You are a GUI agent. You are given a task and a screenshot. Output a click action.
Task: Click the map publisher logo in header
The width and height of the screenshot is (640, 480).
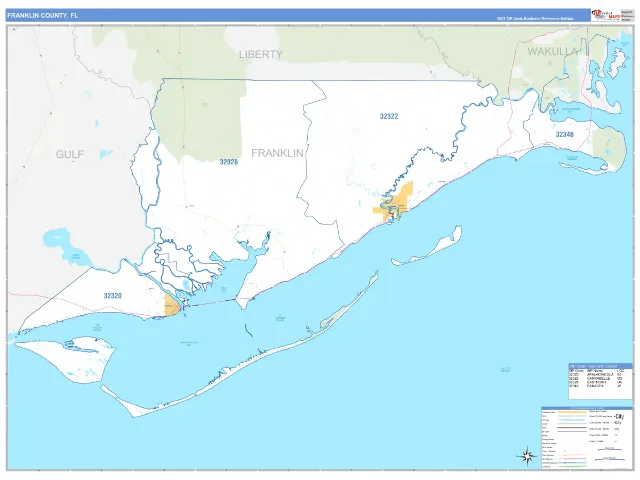pyautogui.click(x=605, y=15)
